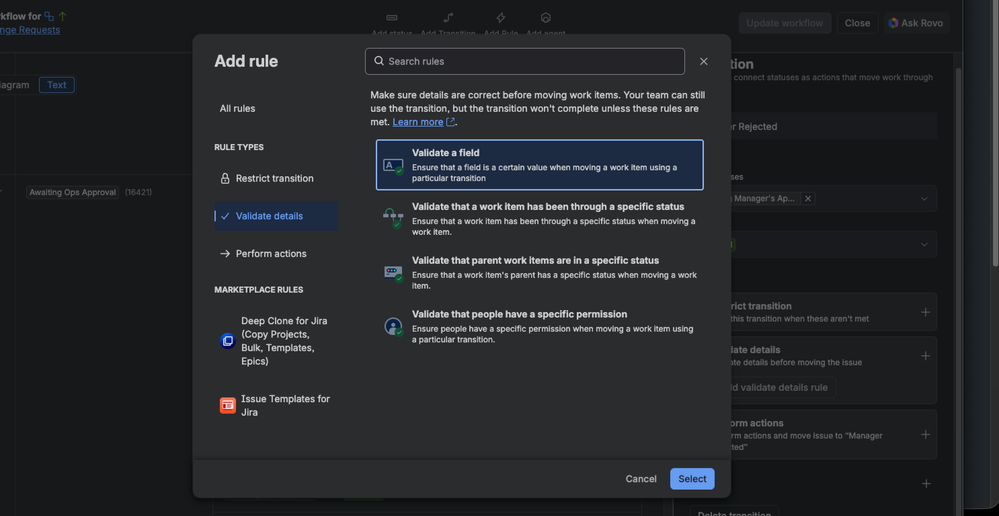Expand the second dropdown chevron in transition panel
999x516 pixels.
924,245
